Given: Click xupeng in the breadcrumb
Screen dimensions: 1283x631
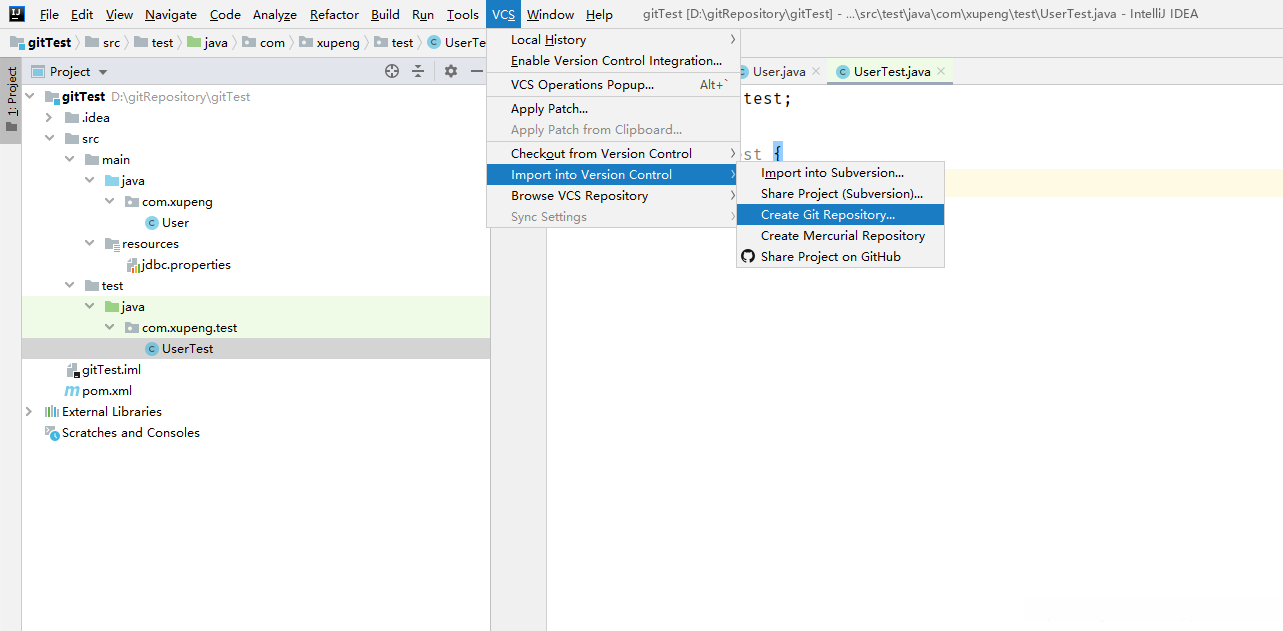Looking at the screenshot, I should [338, 43].
